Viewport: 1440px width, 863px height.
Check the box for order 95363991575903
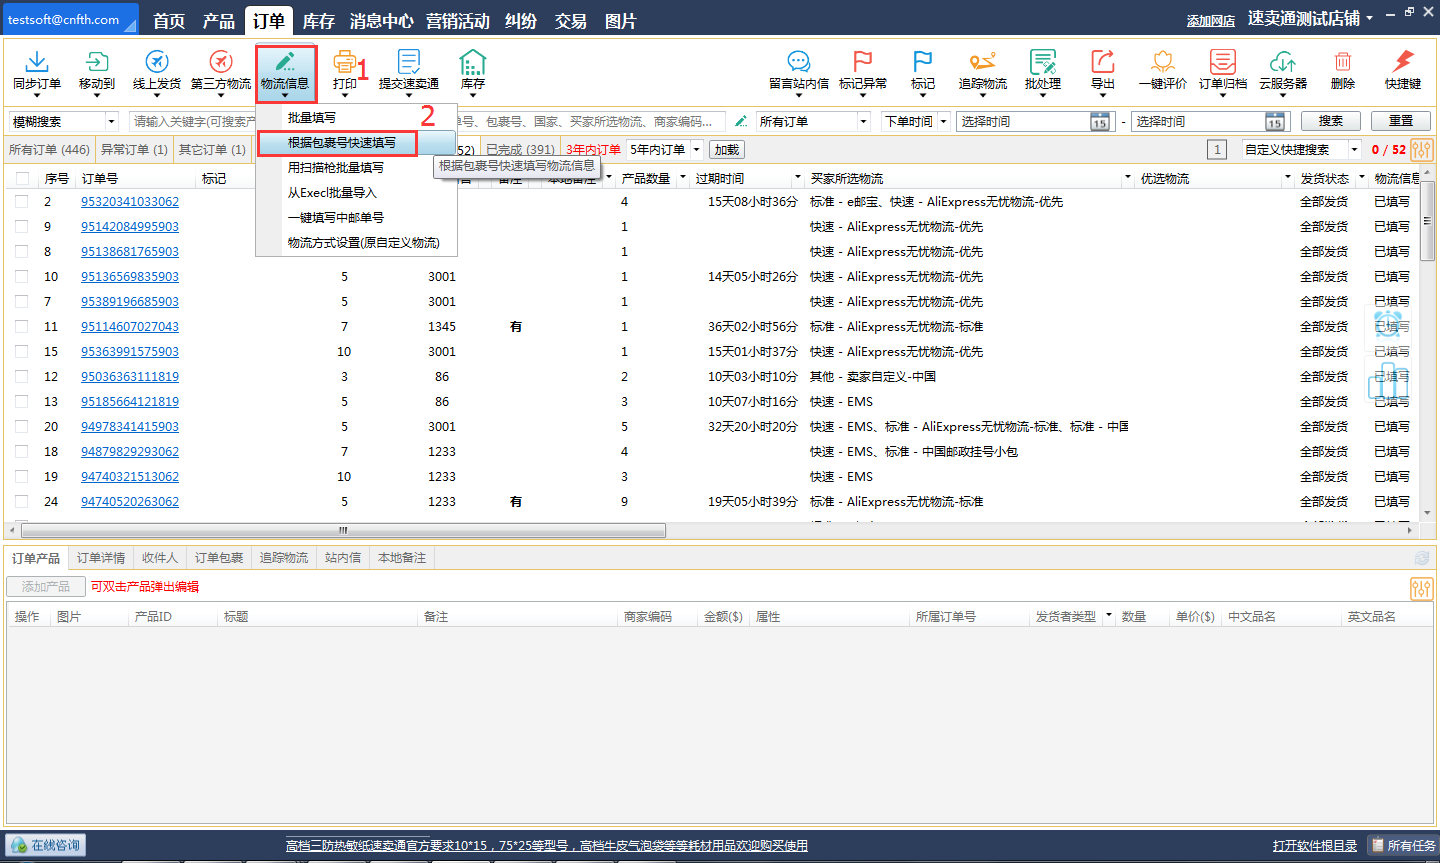pyautogui.click(x=22, y=352)
